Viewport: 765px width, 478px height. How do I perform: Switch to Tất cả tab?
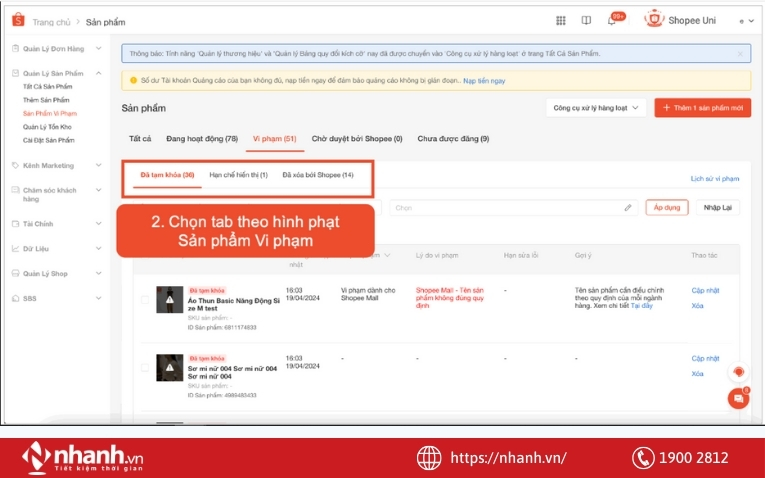coord(140,139)
